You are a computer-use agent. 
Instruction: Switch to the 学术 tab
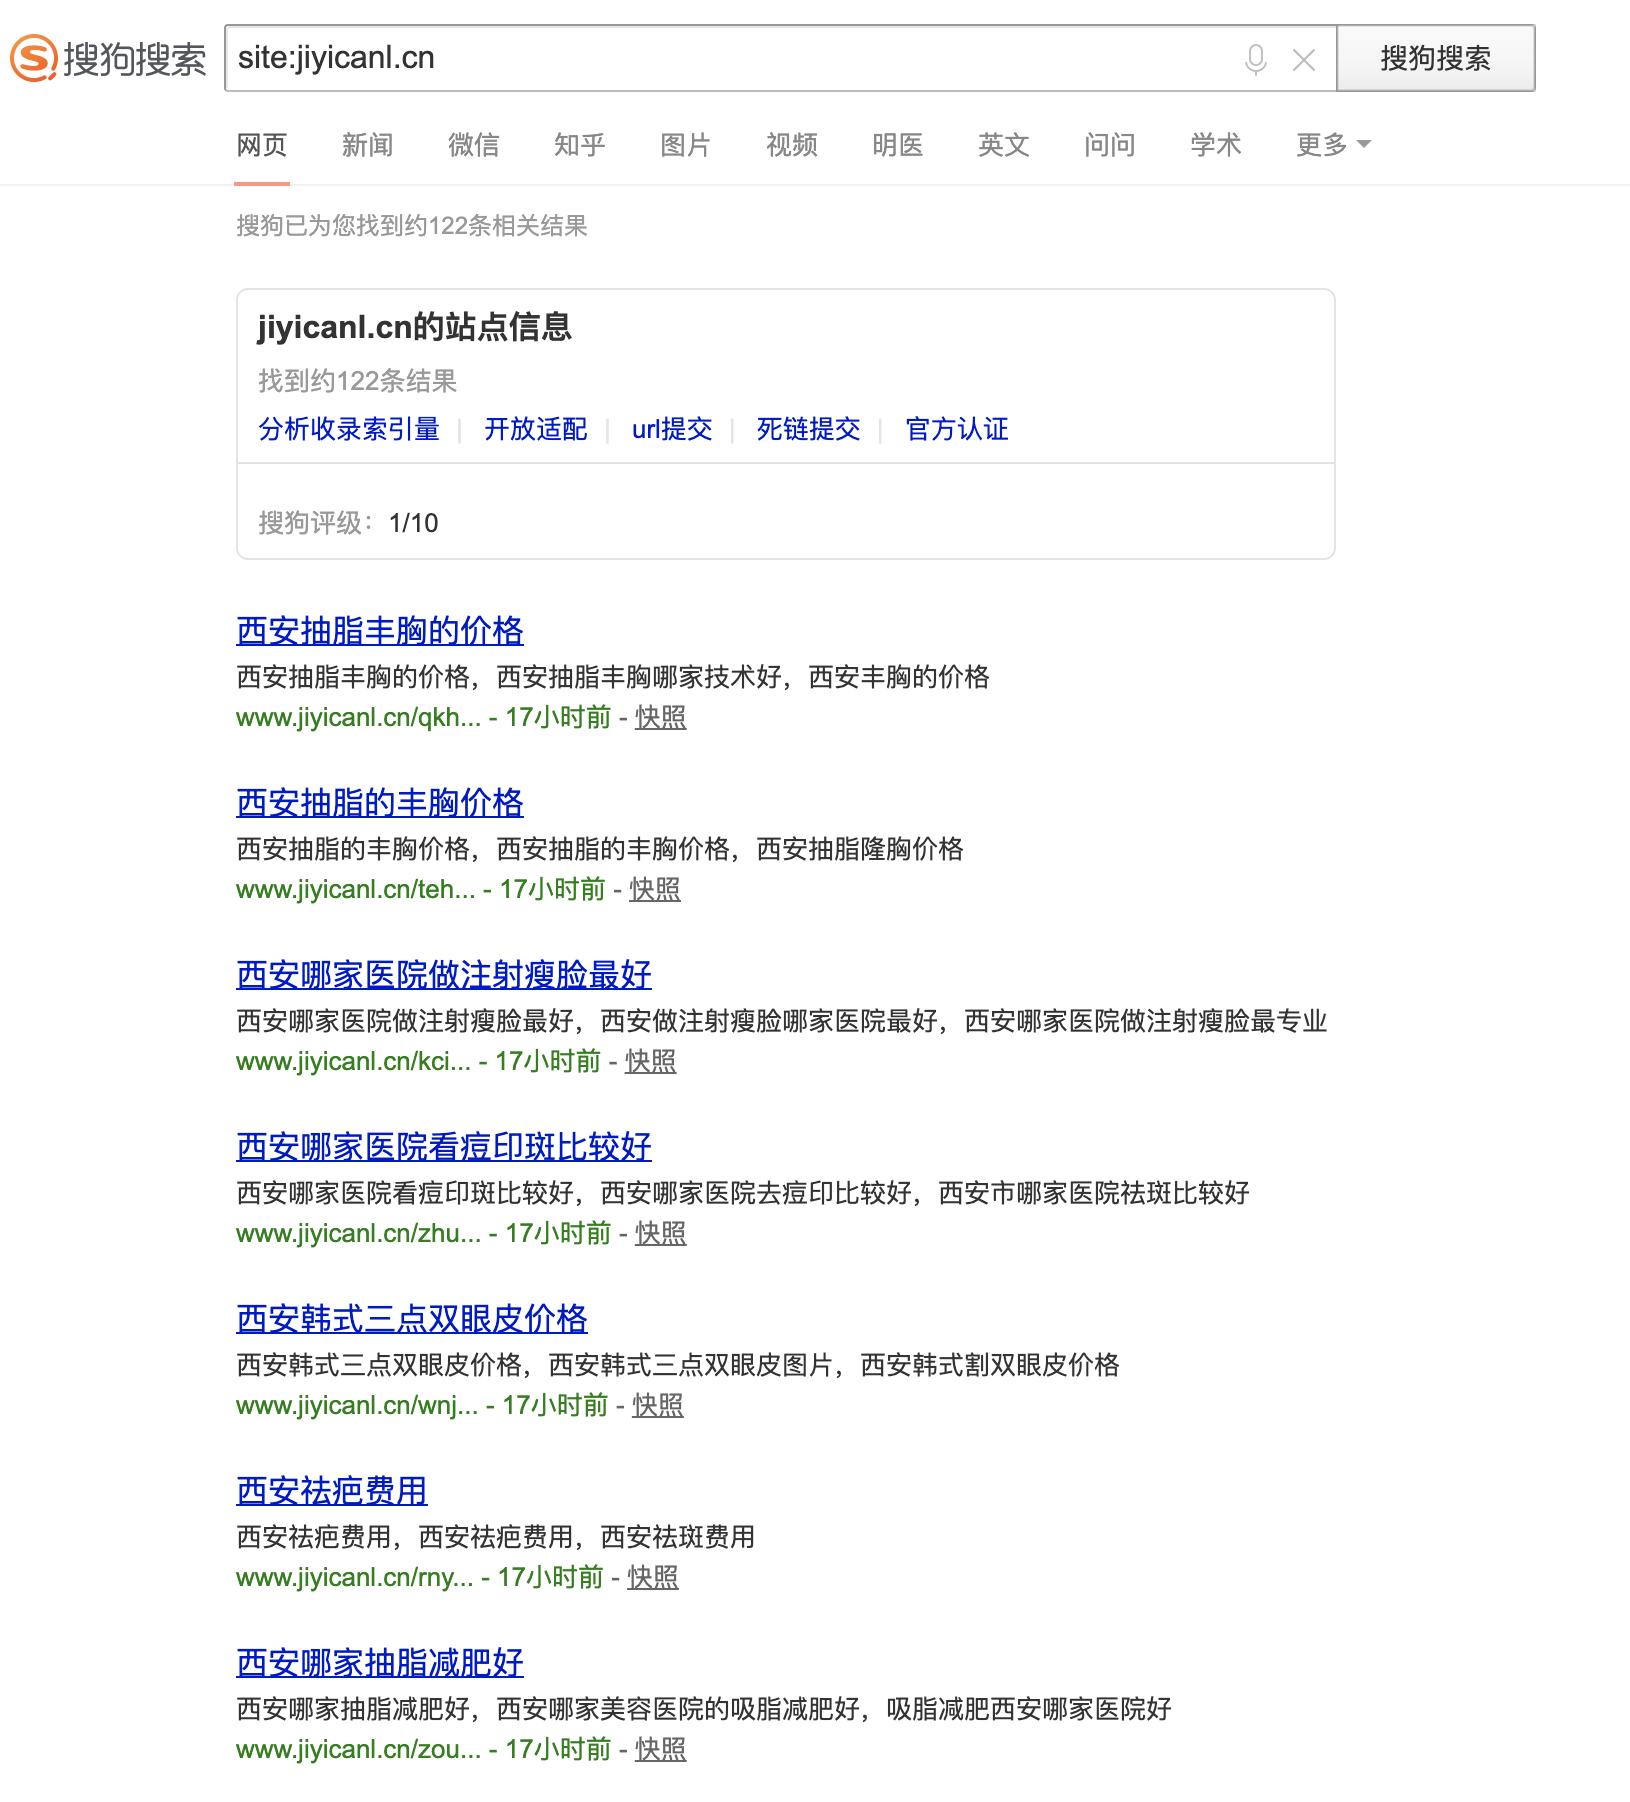(1216, 145)
